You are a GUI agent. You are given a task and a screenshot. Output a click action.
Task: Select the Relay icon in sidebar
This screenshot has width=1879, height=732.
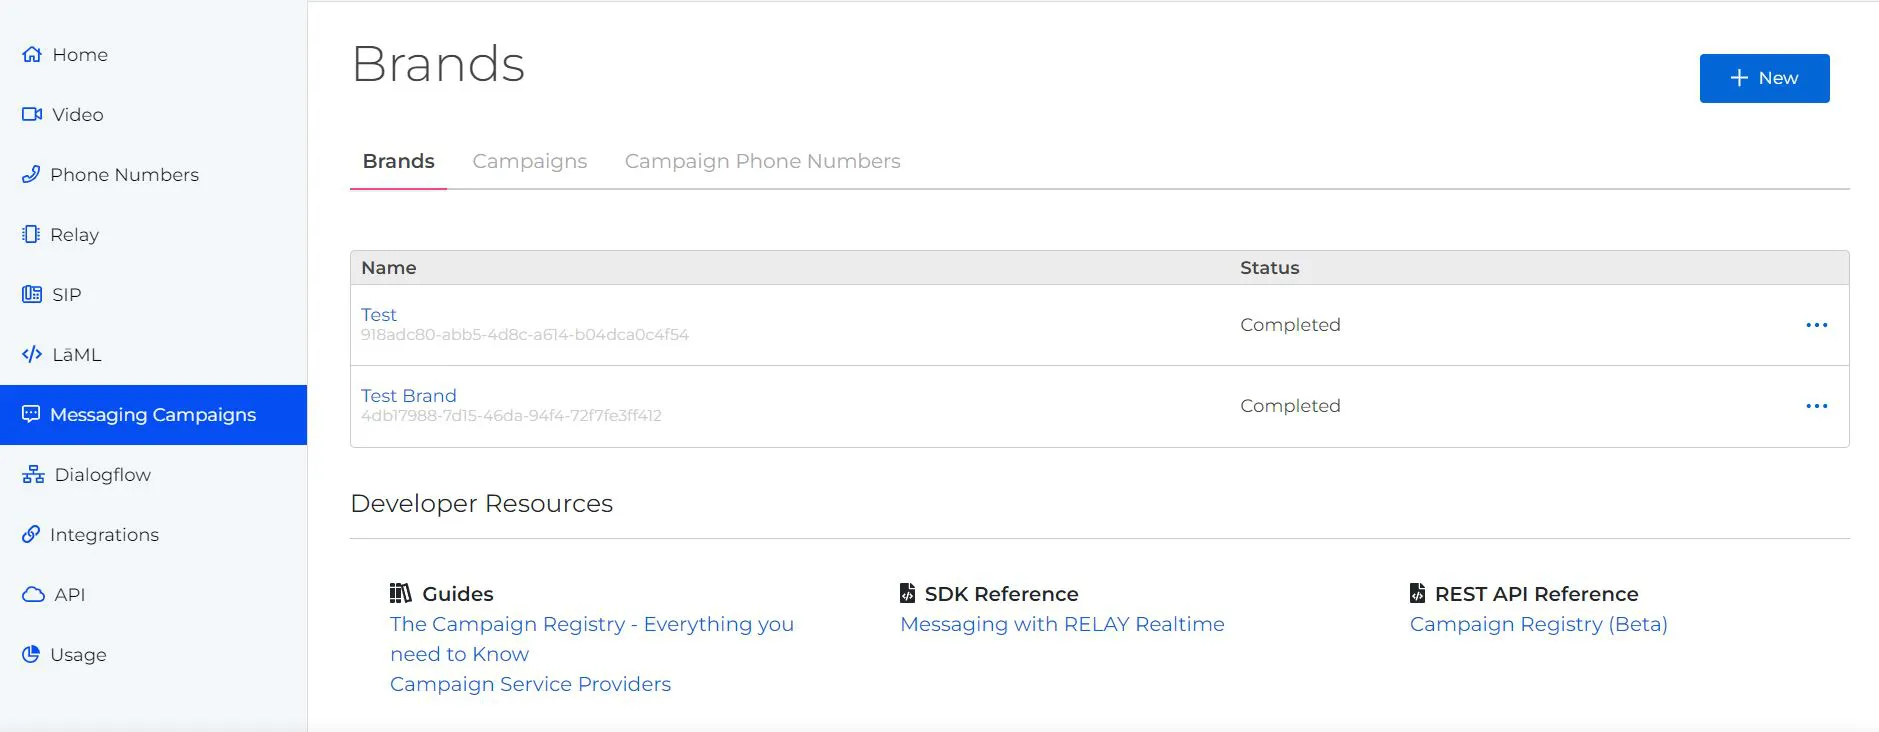[31, 235]
